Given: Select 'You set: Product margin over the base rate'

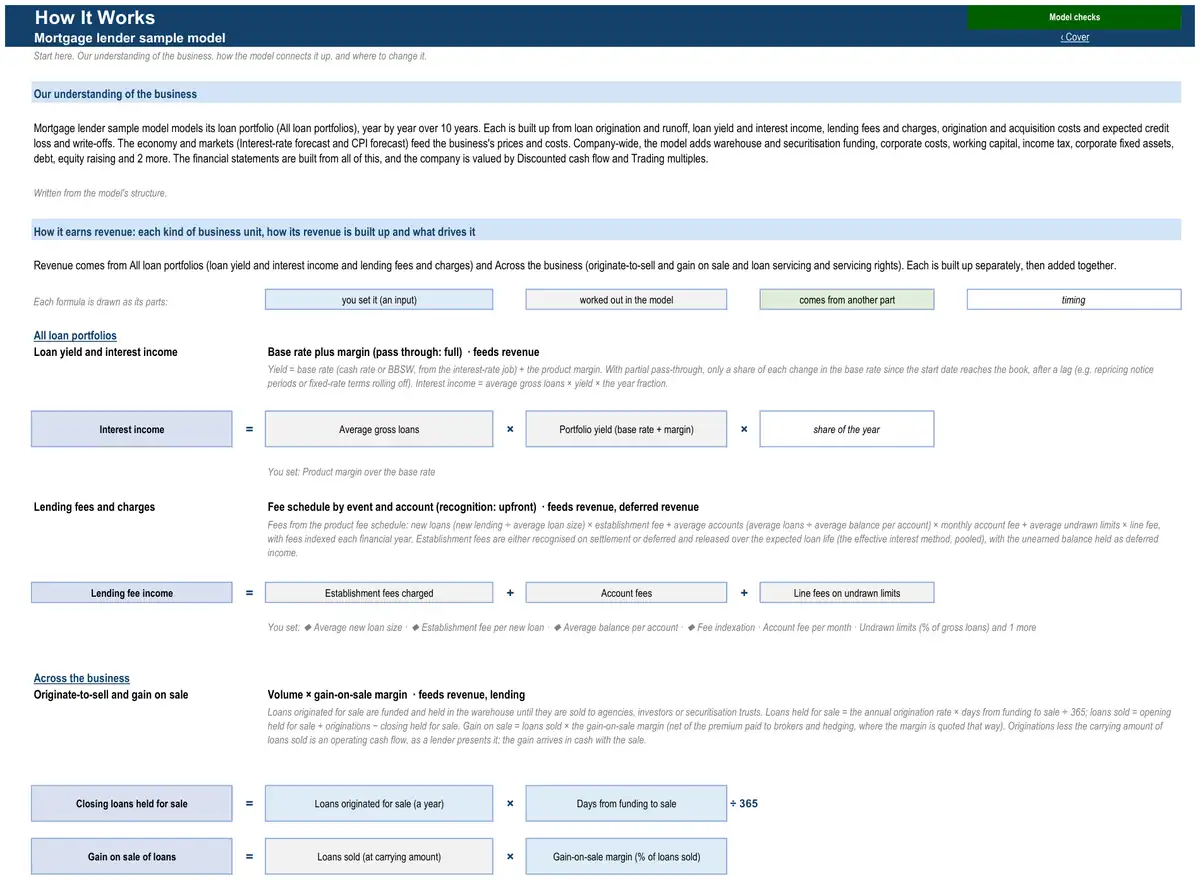Looking at the screenshot, I should coord(351,472).
